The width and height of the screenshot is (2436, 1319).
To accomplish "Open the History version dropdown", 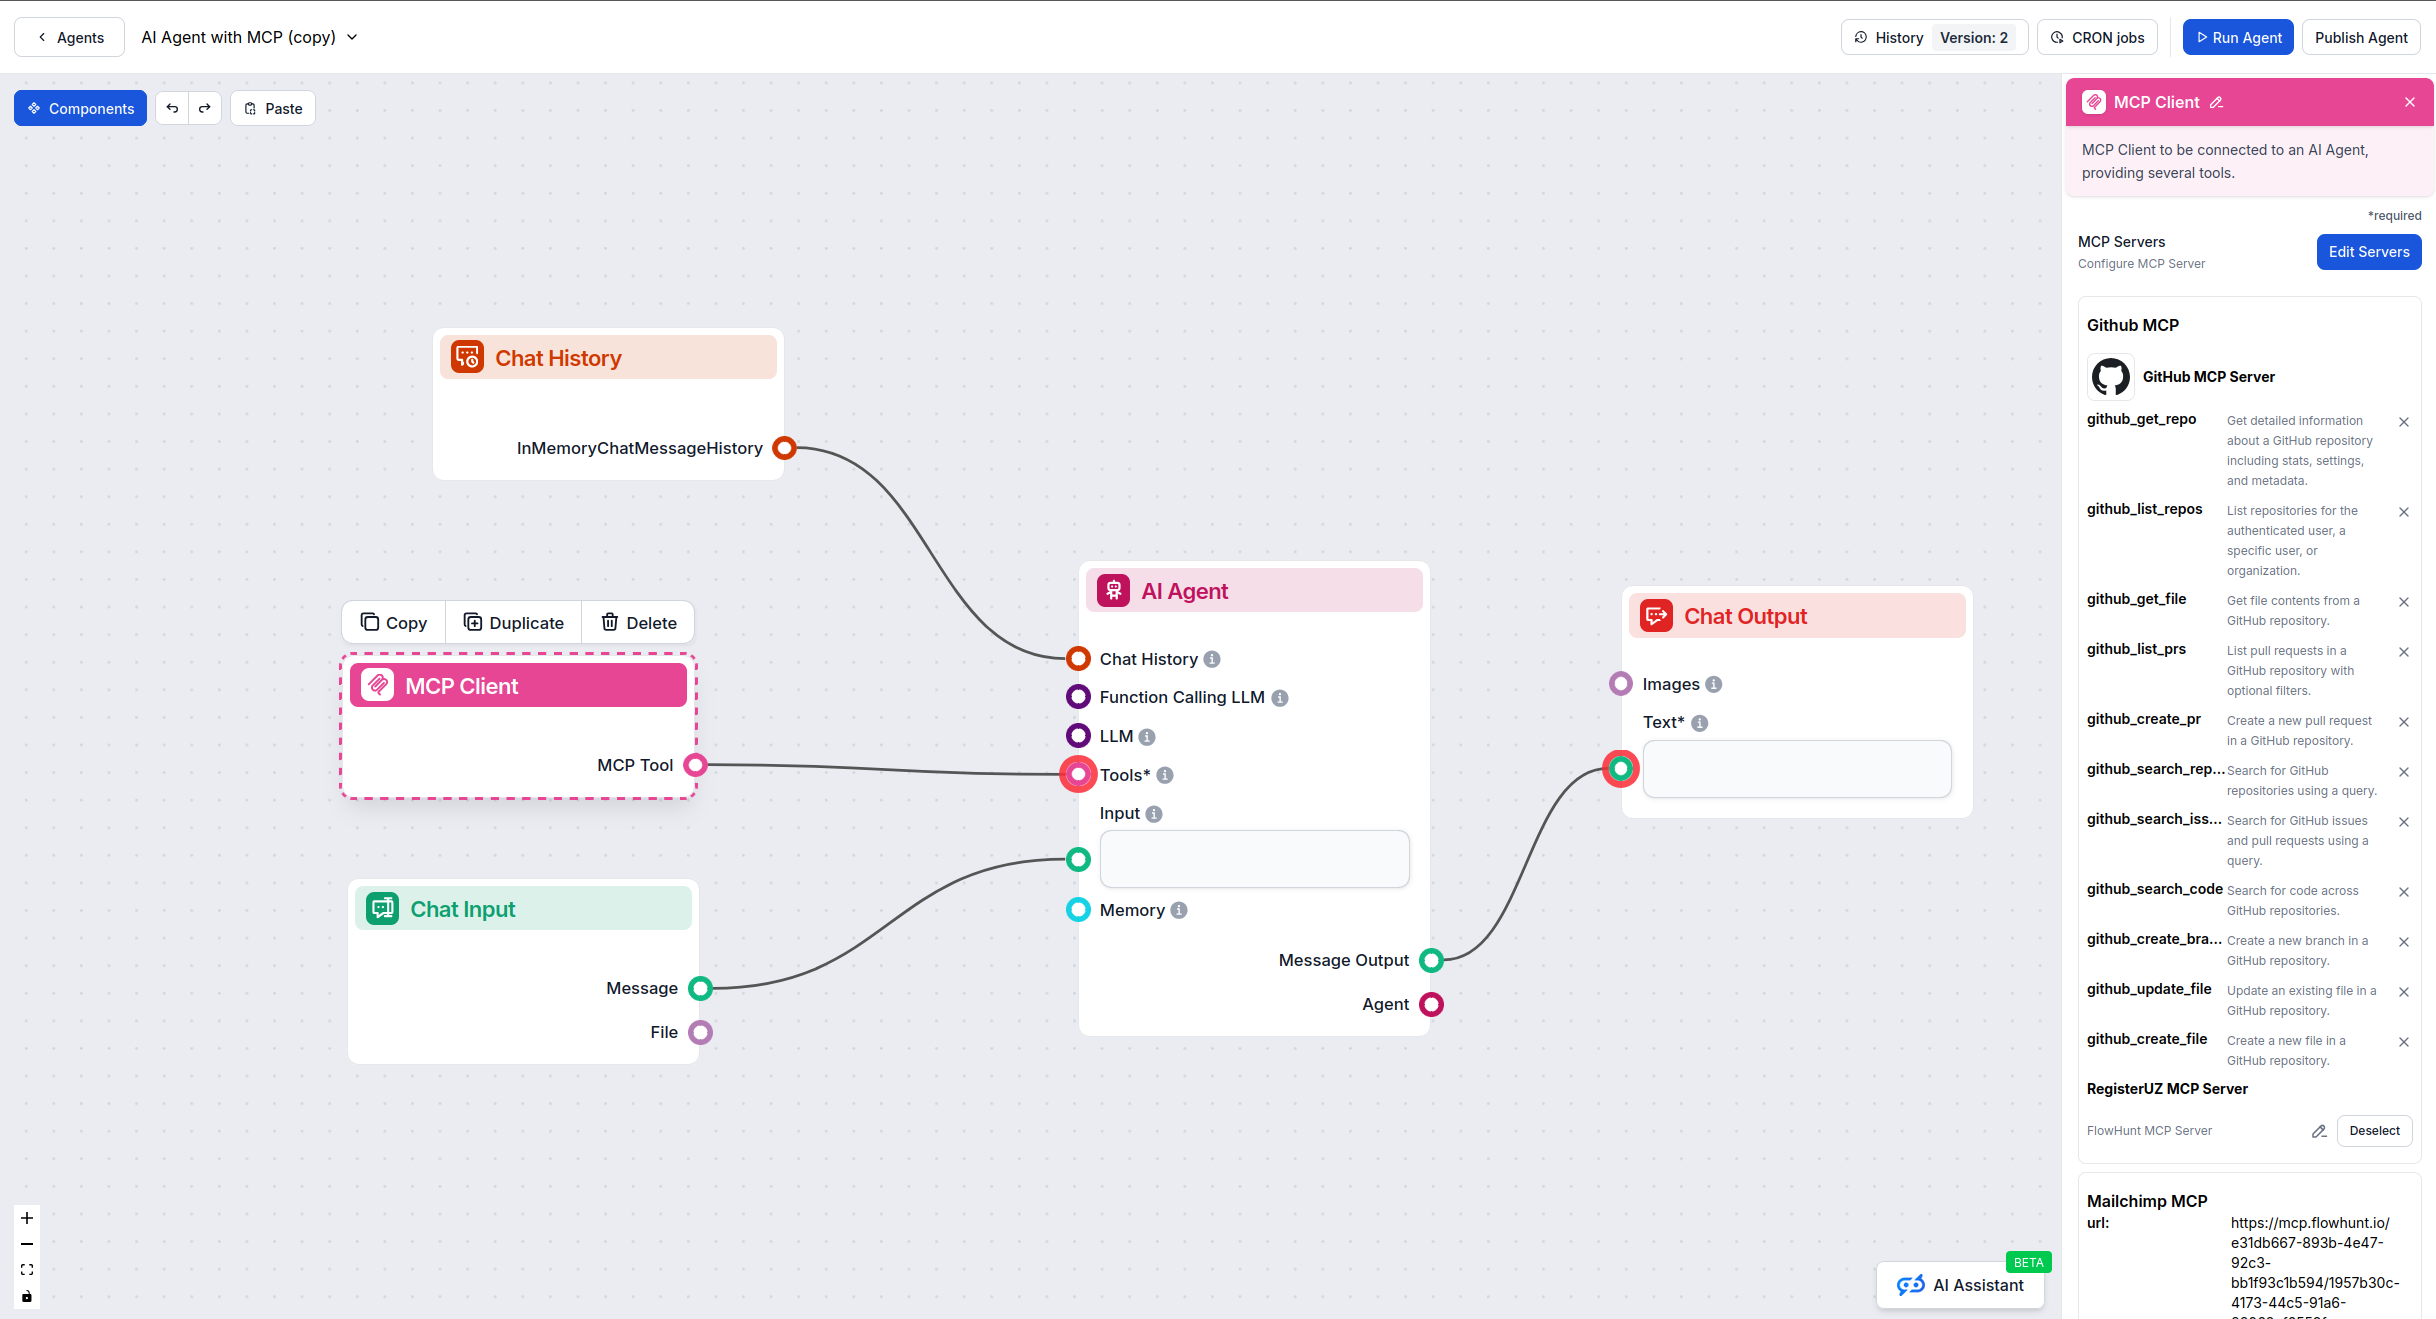I will point(1976,37).
